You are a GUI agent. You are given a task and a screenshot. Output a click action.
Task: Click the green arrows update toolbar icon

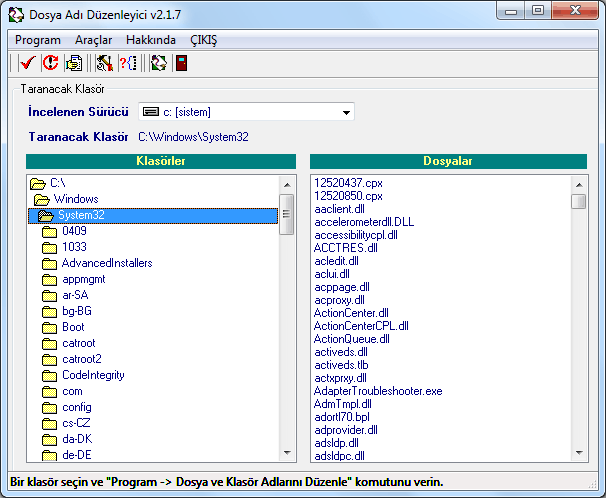click(x=158, y=63)
